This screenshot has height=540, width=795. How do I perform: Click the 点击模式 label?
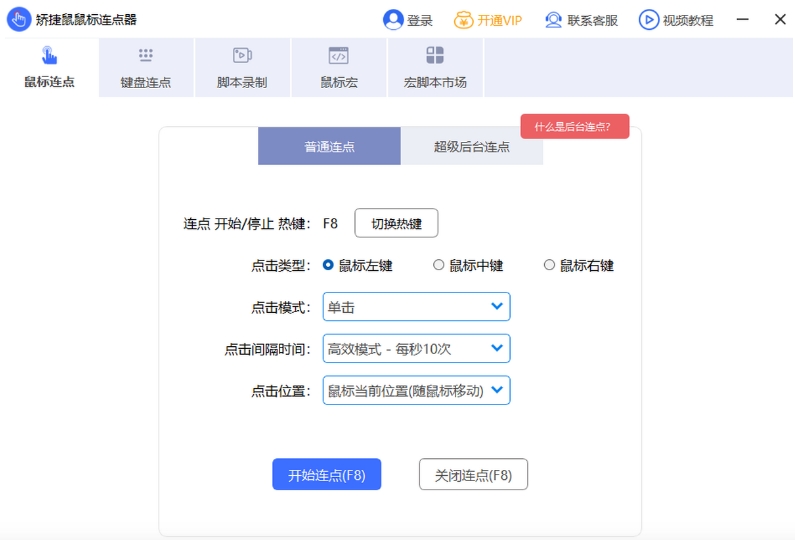281,307
